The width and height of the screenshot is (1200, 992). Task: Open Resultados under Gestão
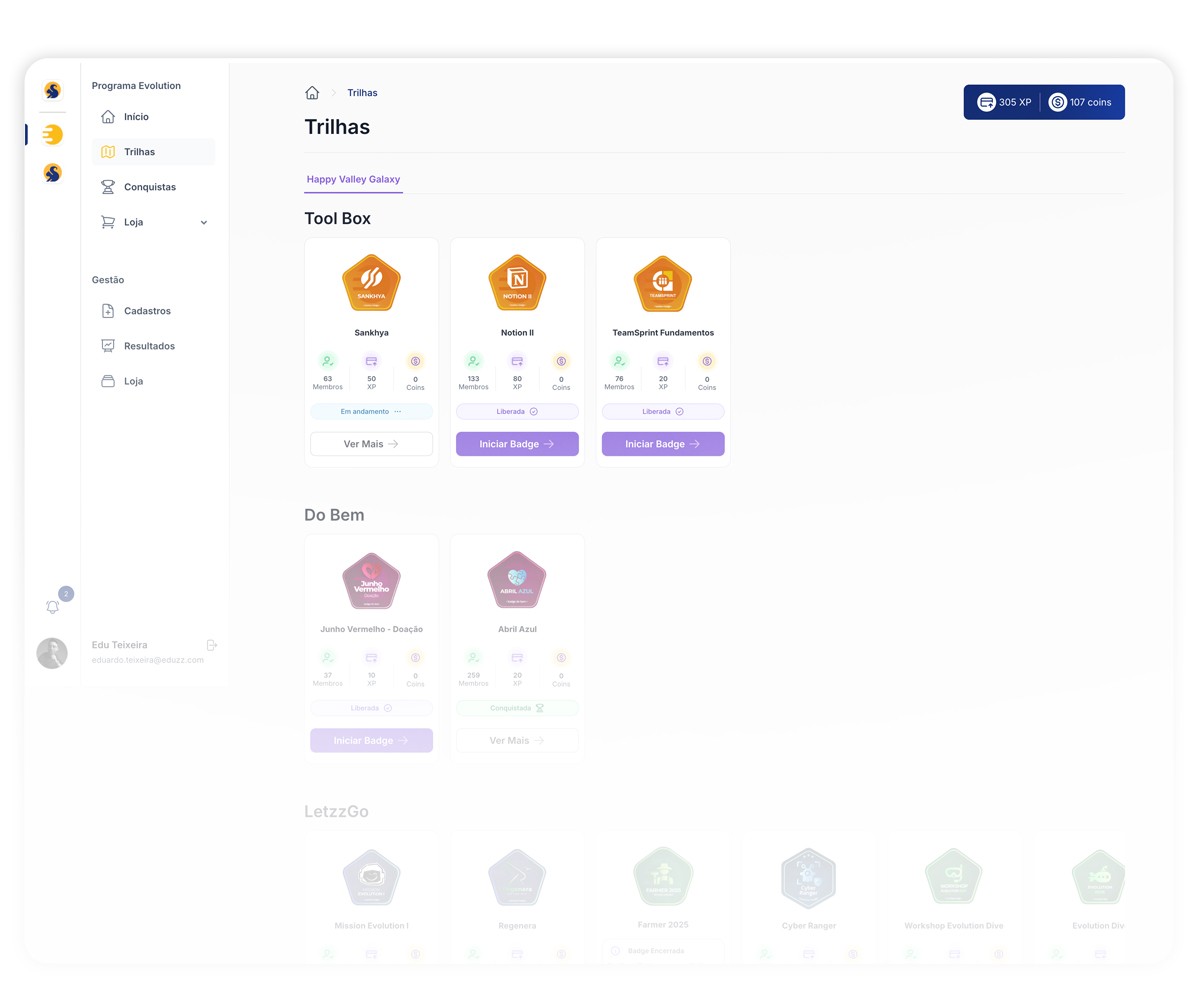pos(154,346)
